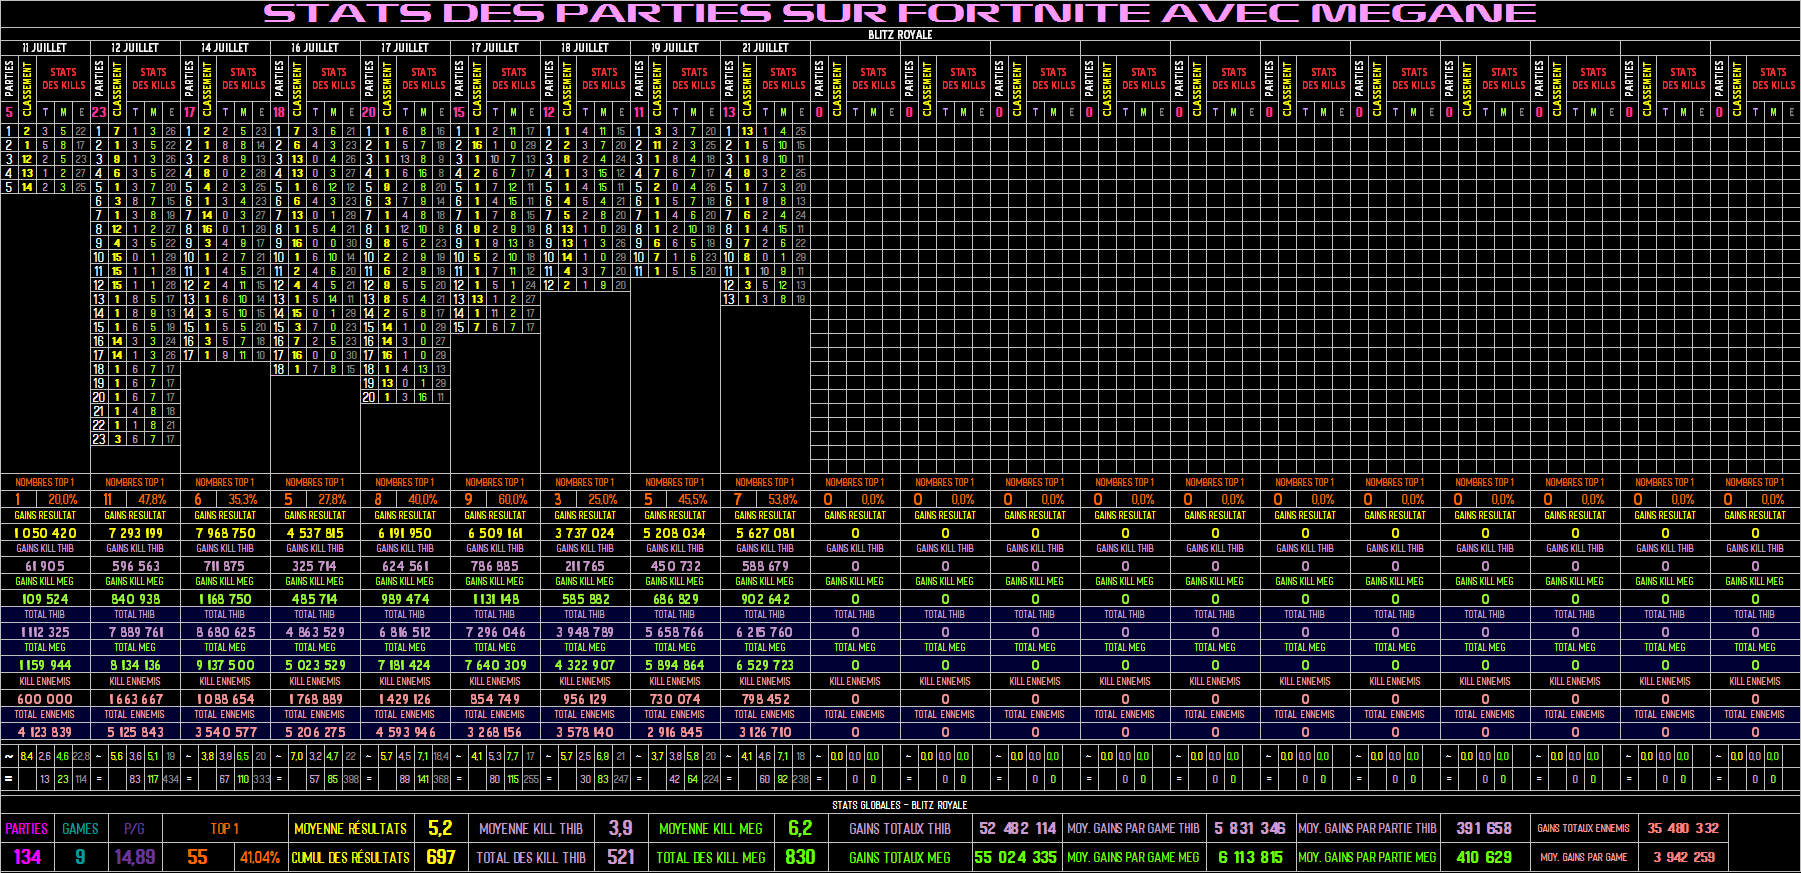Image resolution: width=1801 pixels, height=873 pixels.
Task: Click the cumul des résultats value 697
Action: click(x=441, y=857)
